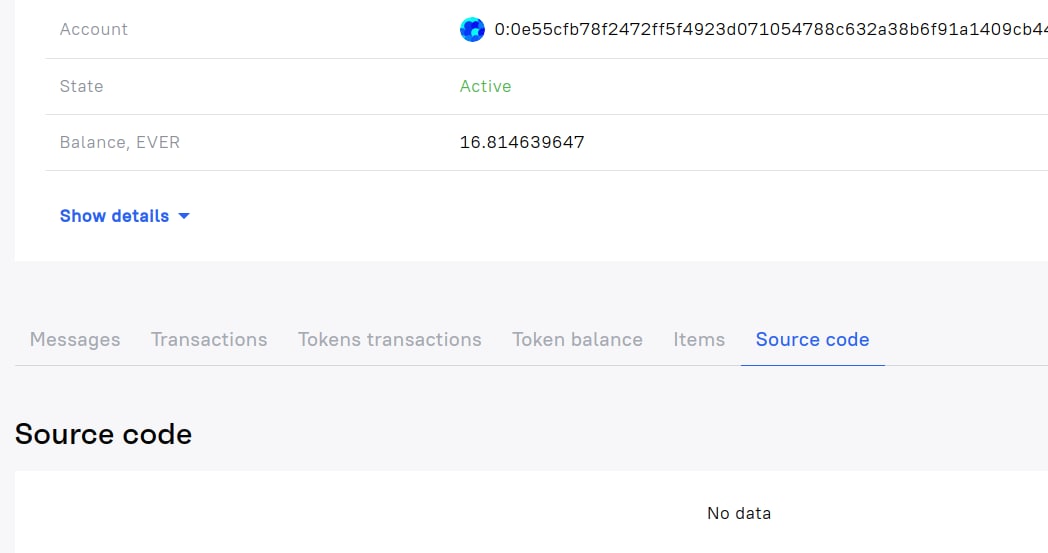This screenshot has height=553, width=1048.
Task: Switch to the Messages tab
Action: coord(75,340)
